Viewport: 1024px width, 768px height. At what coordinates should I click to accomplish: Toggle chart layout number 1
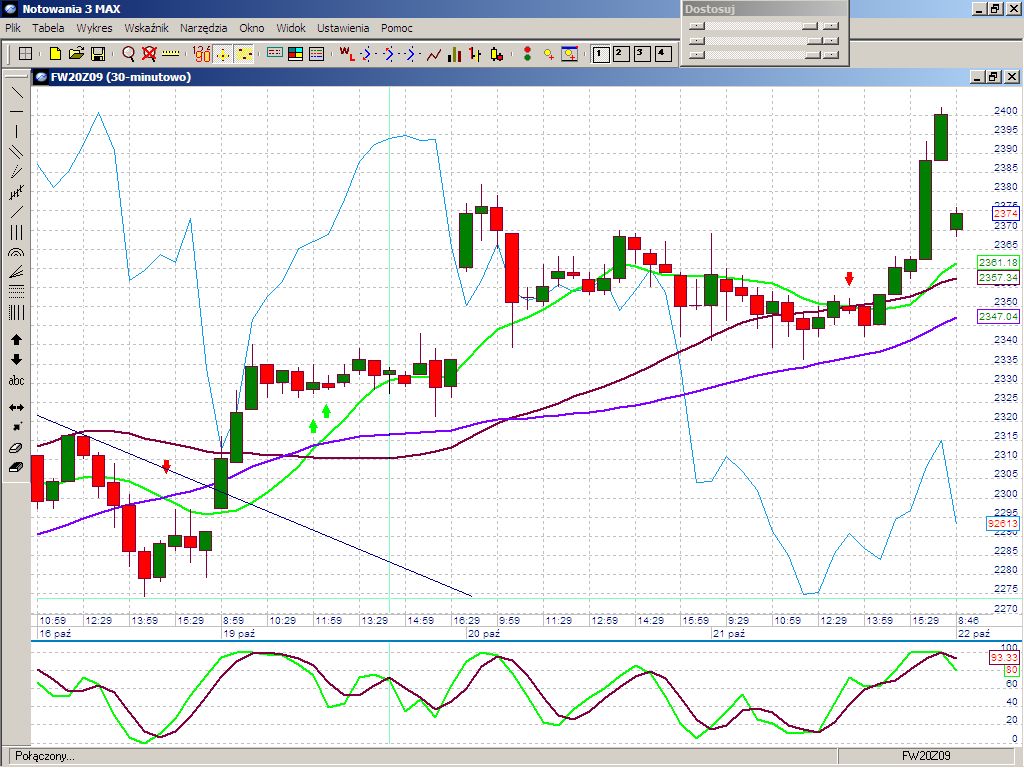pyautogui.click(x=600, y=54)
